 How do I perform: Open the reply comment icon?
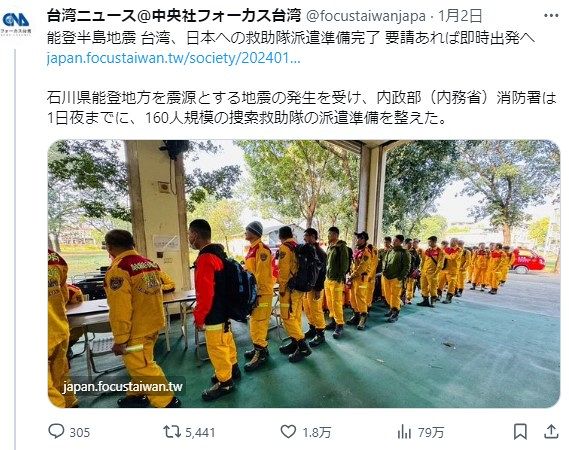pyautogui.click(x=56, y=431)
